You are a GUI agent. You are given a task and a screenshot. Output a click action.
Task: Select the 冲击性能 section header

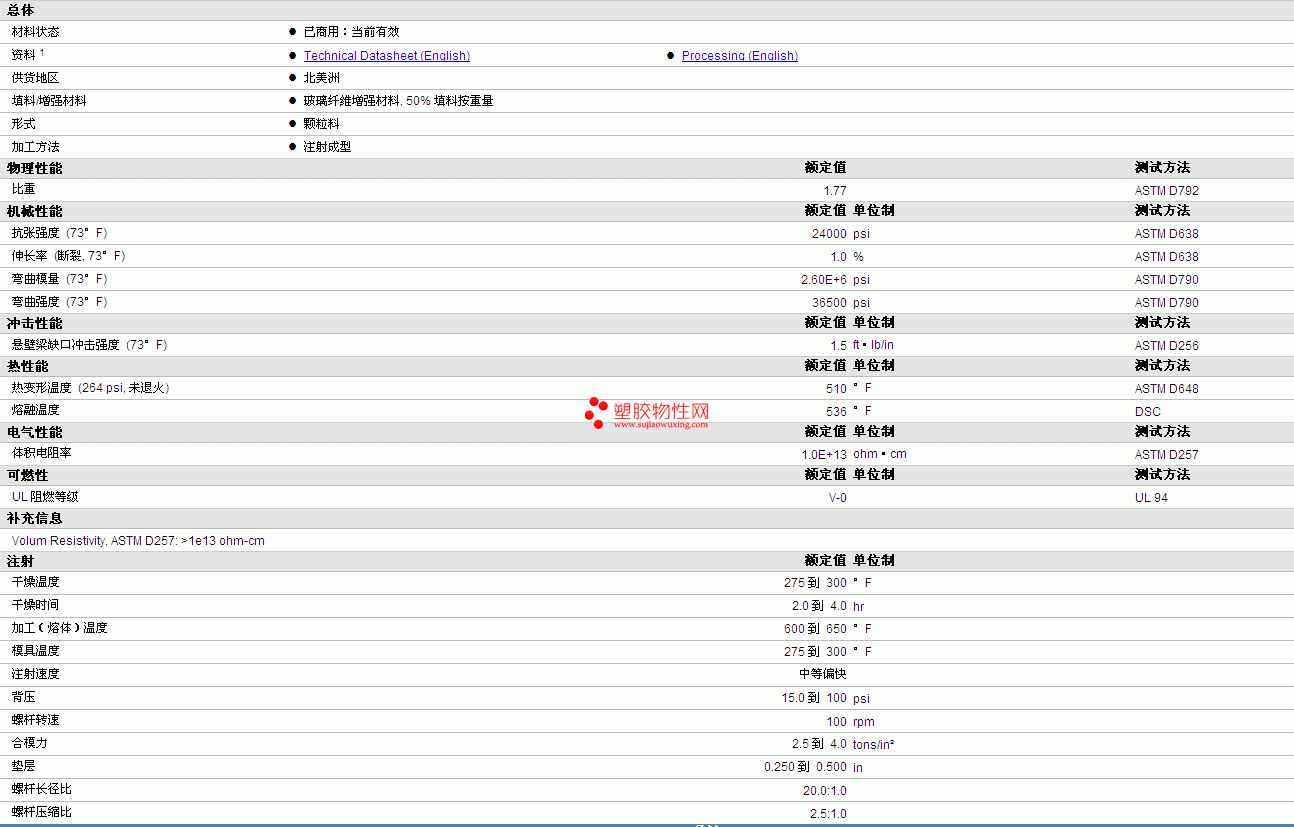[34, 323]
